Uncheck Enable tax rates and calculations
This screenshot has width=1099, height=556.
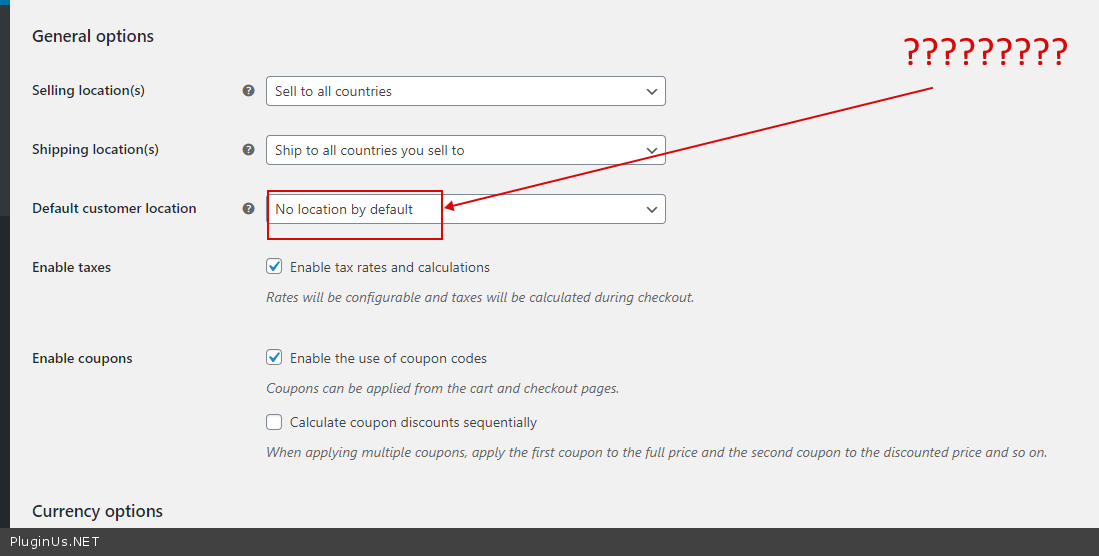(x=274, y=267)
